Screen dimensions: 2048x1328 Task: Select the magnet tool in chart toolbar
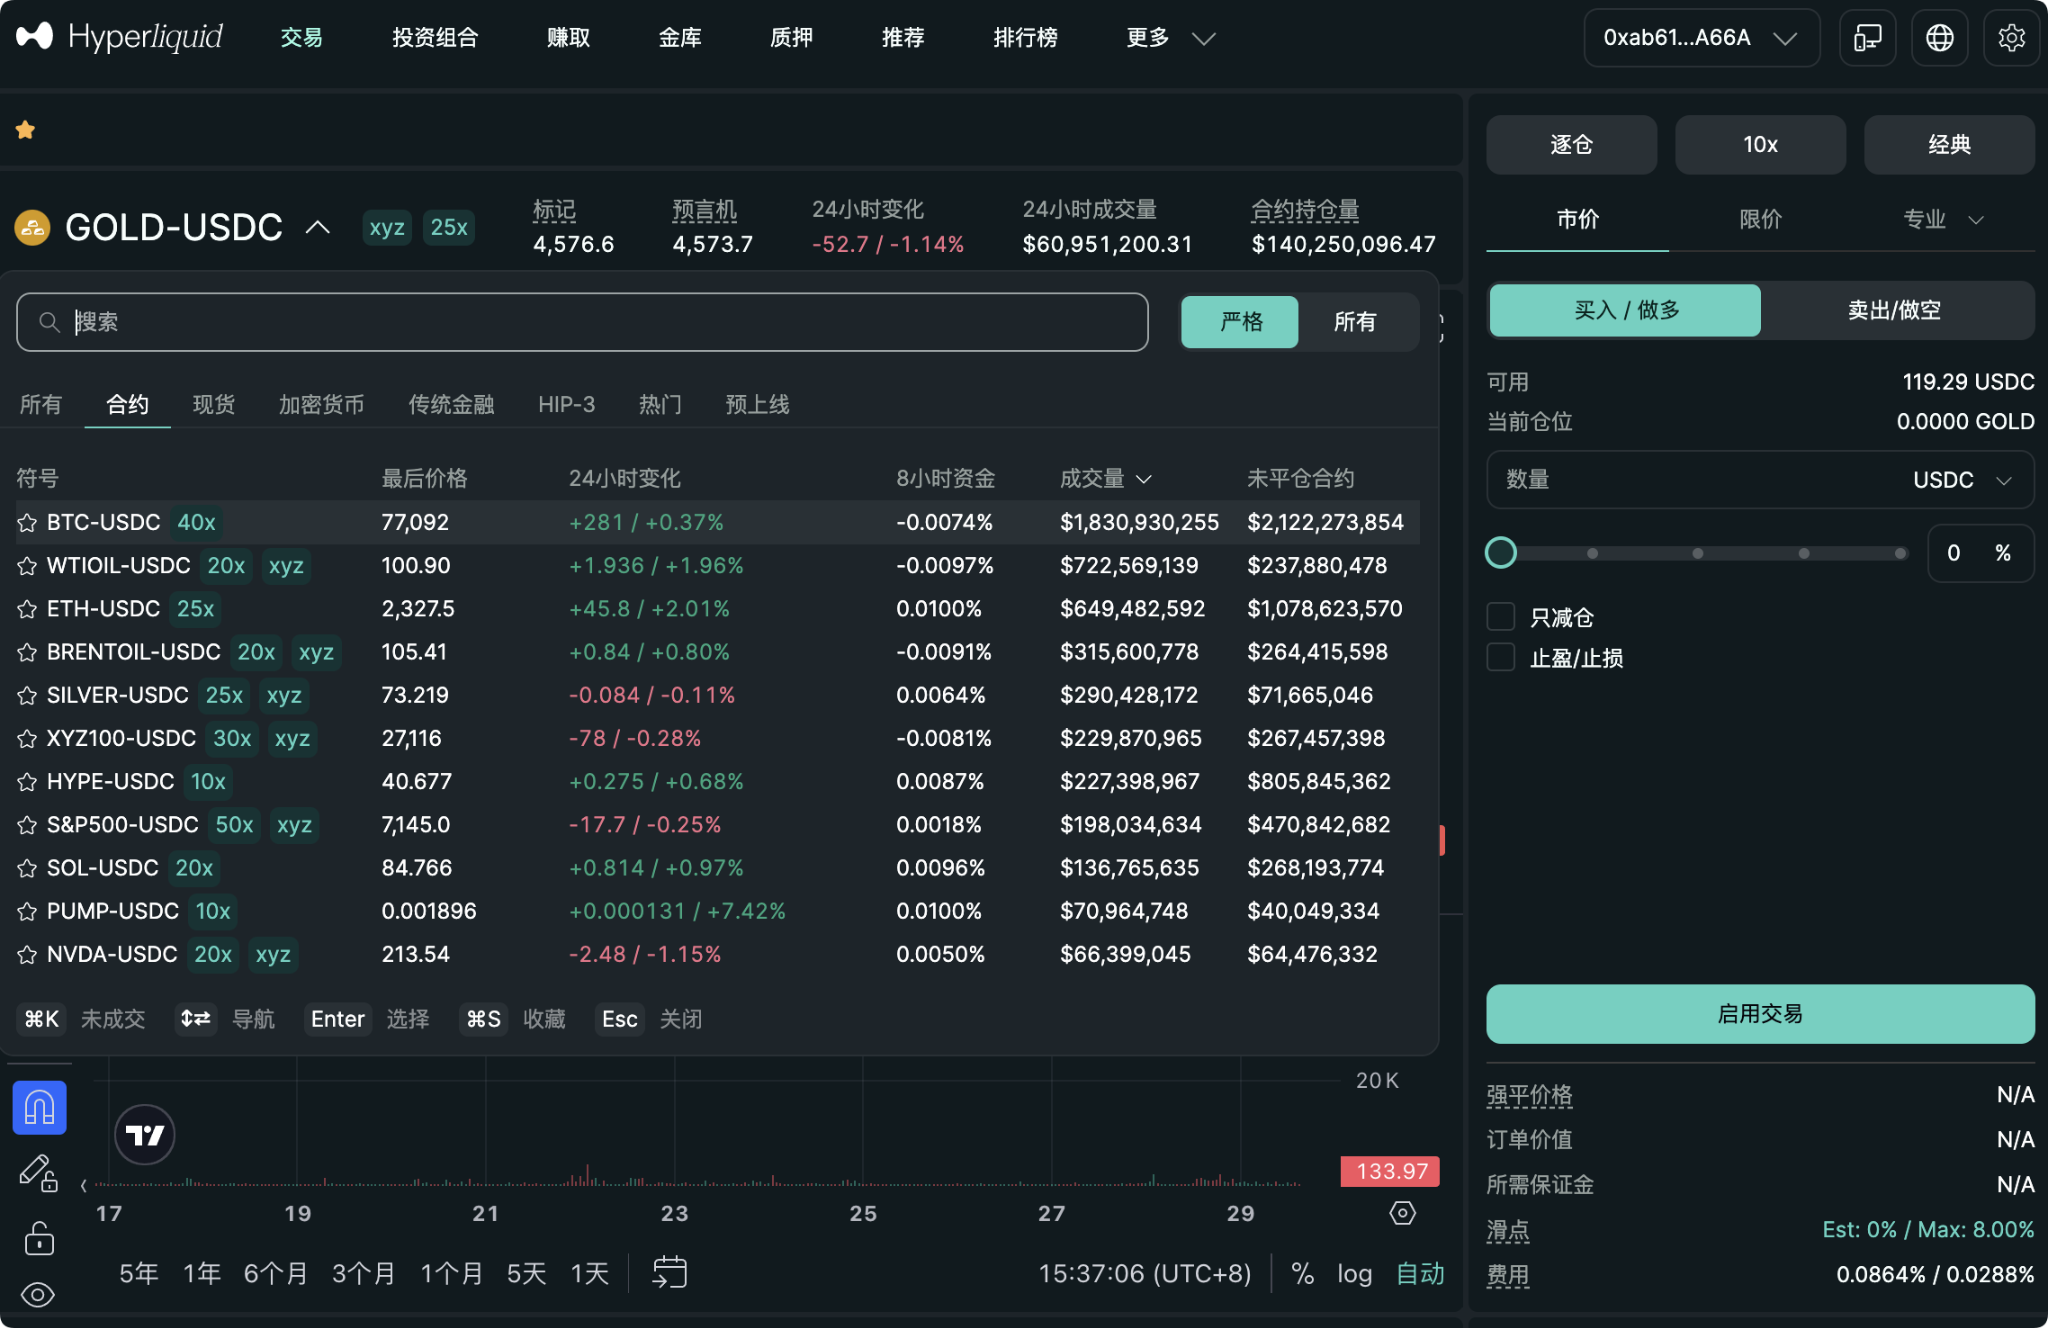(39, 1108)
